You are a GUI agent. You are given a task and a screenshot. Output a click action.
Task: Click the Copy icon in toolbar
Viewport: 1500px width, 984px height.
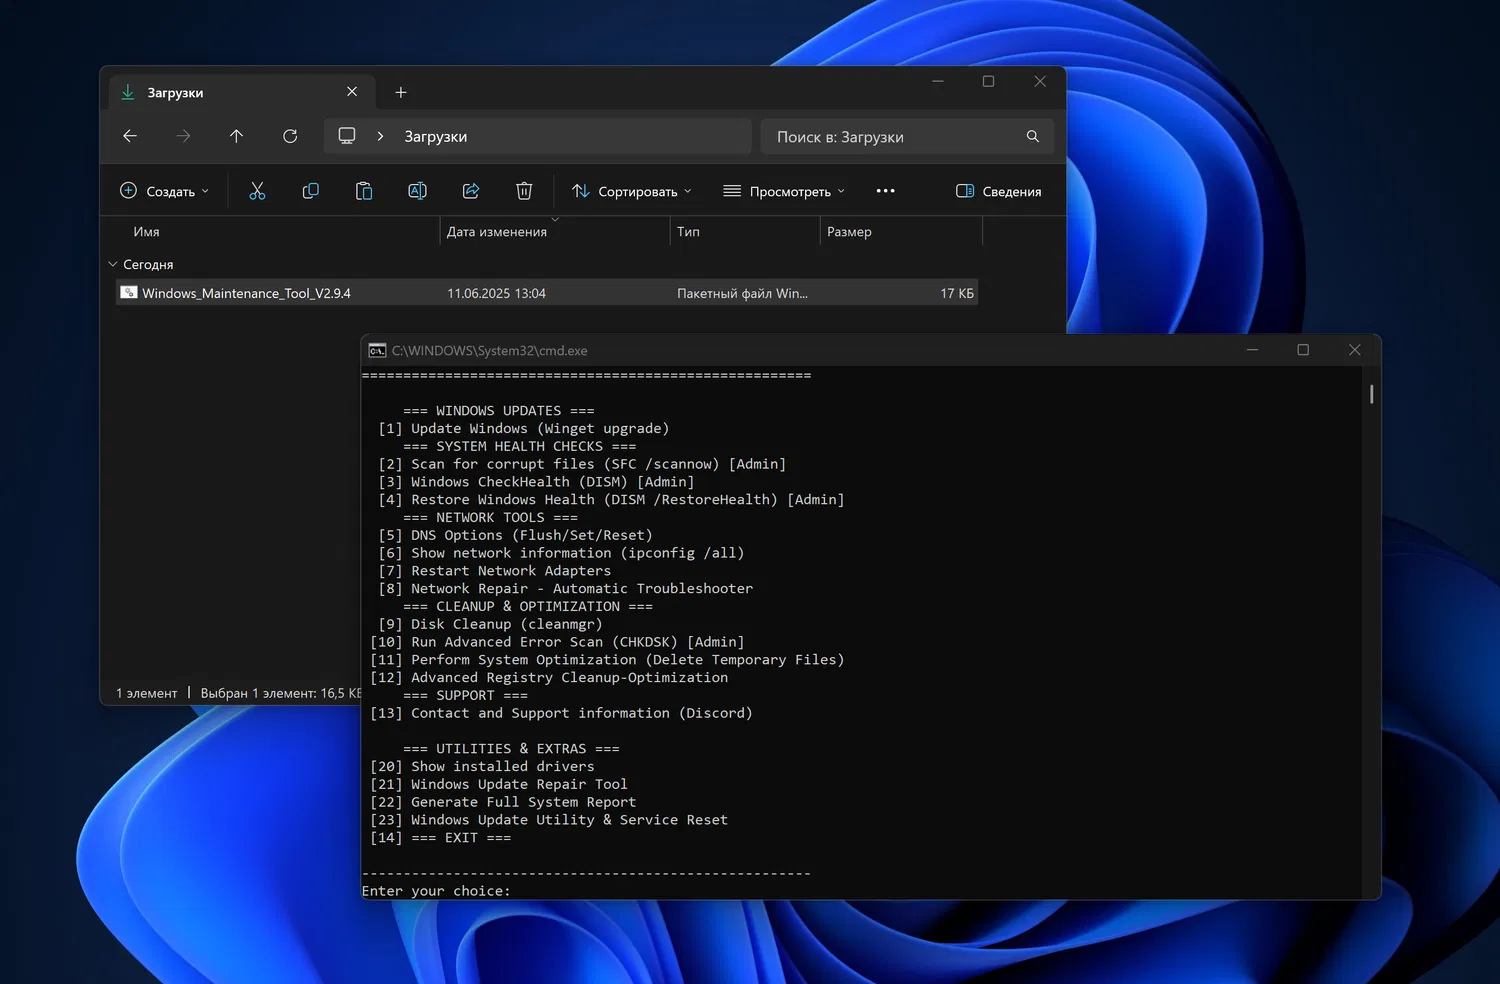pyautogui.click(x=311, y=191)
